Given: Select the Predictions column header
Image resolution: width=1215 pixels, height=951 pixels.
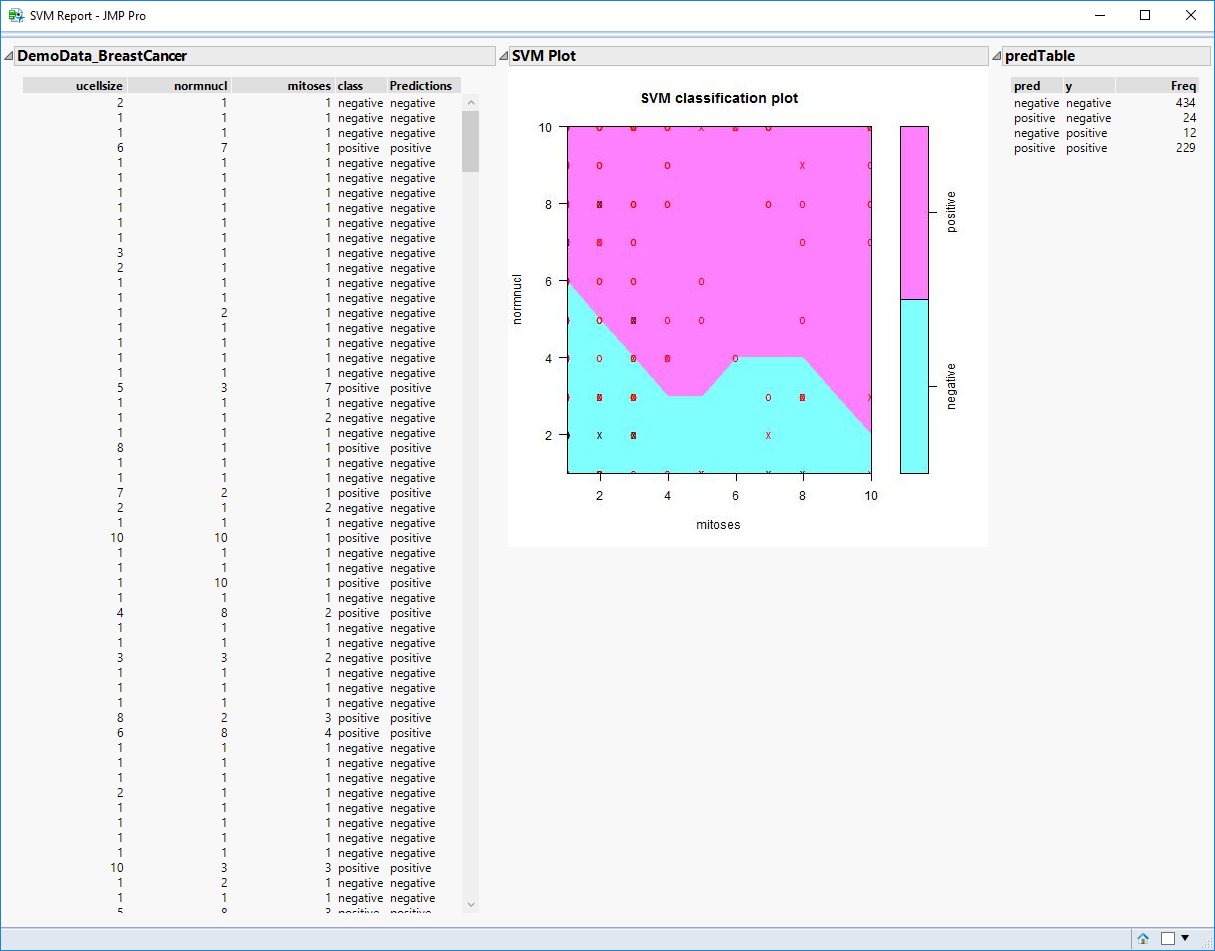Looking at the screenshot, I should pos(422,85).
